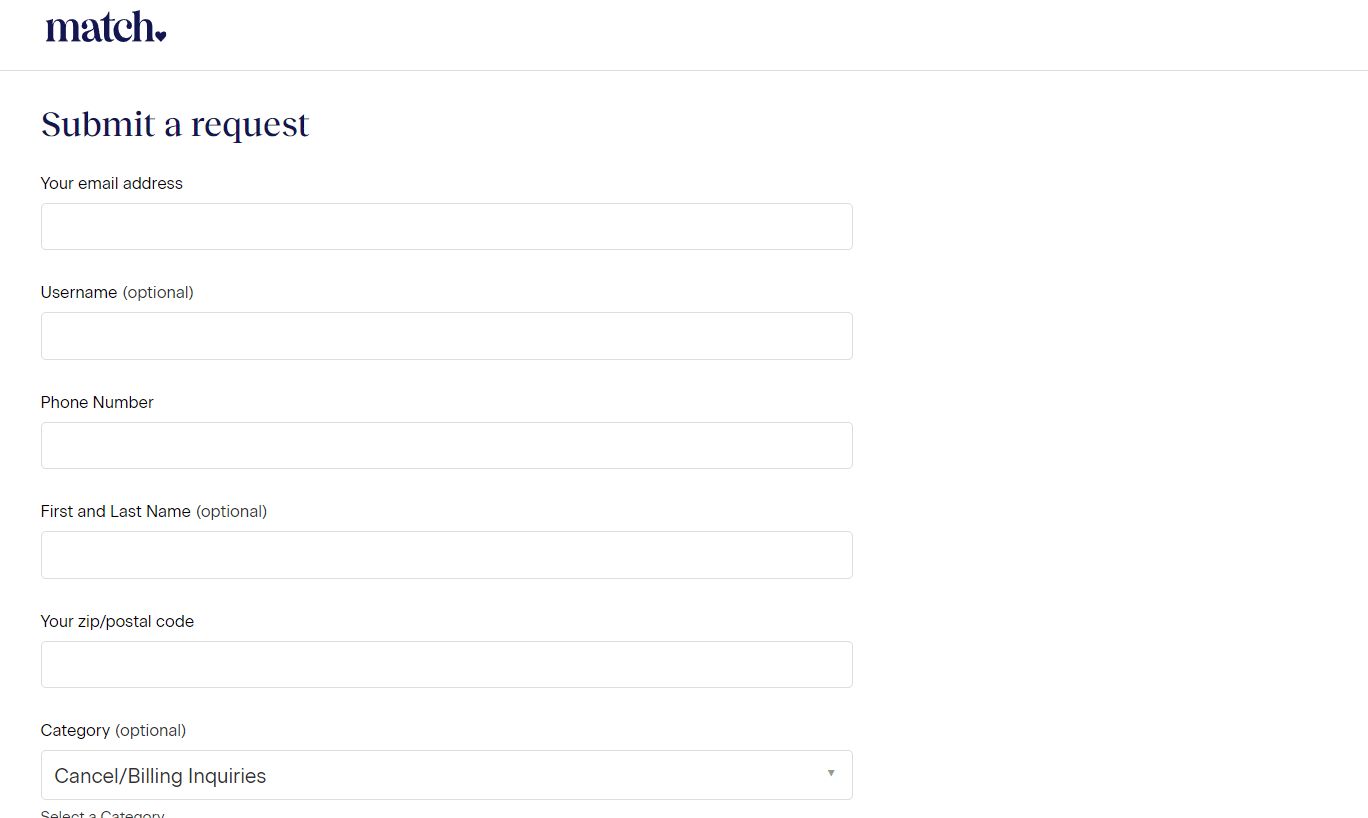Click the heart symbol in match logo
The height and width of the screenshot is (818, 1368).
(161, 36)
